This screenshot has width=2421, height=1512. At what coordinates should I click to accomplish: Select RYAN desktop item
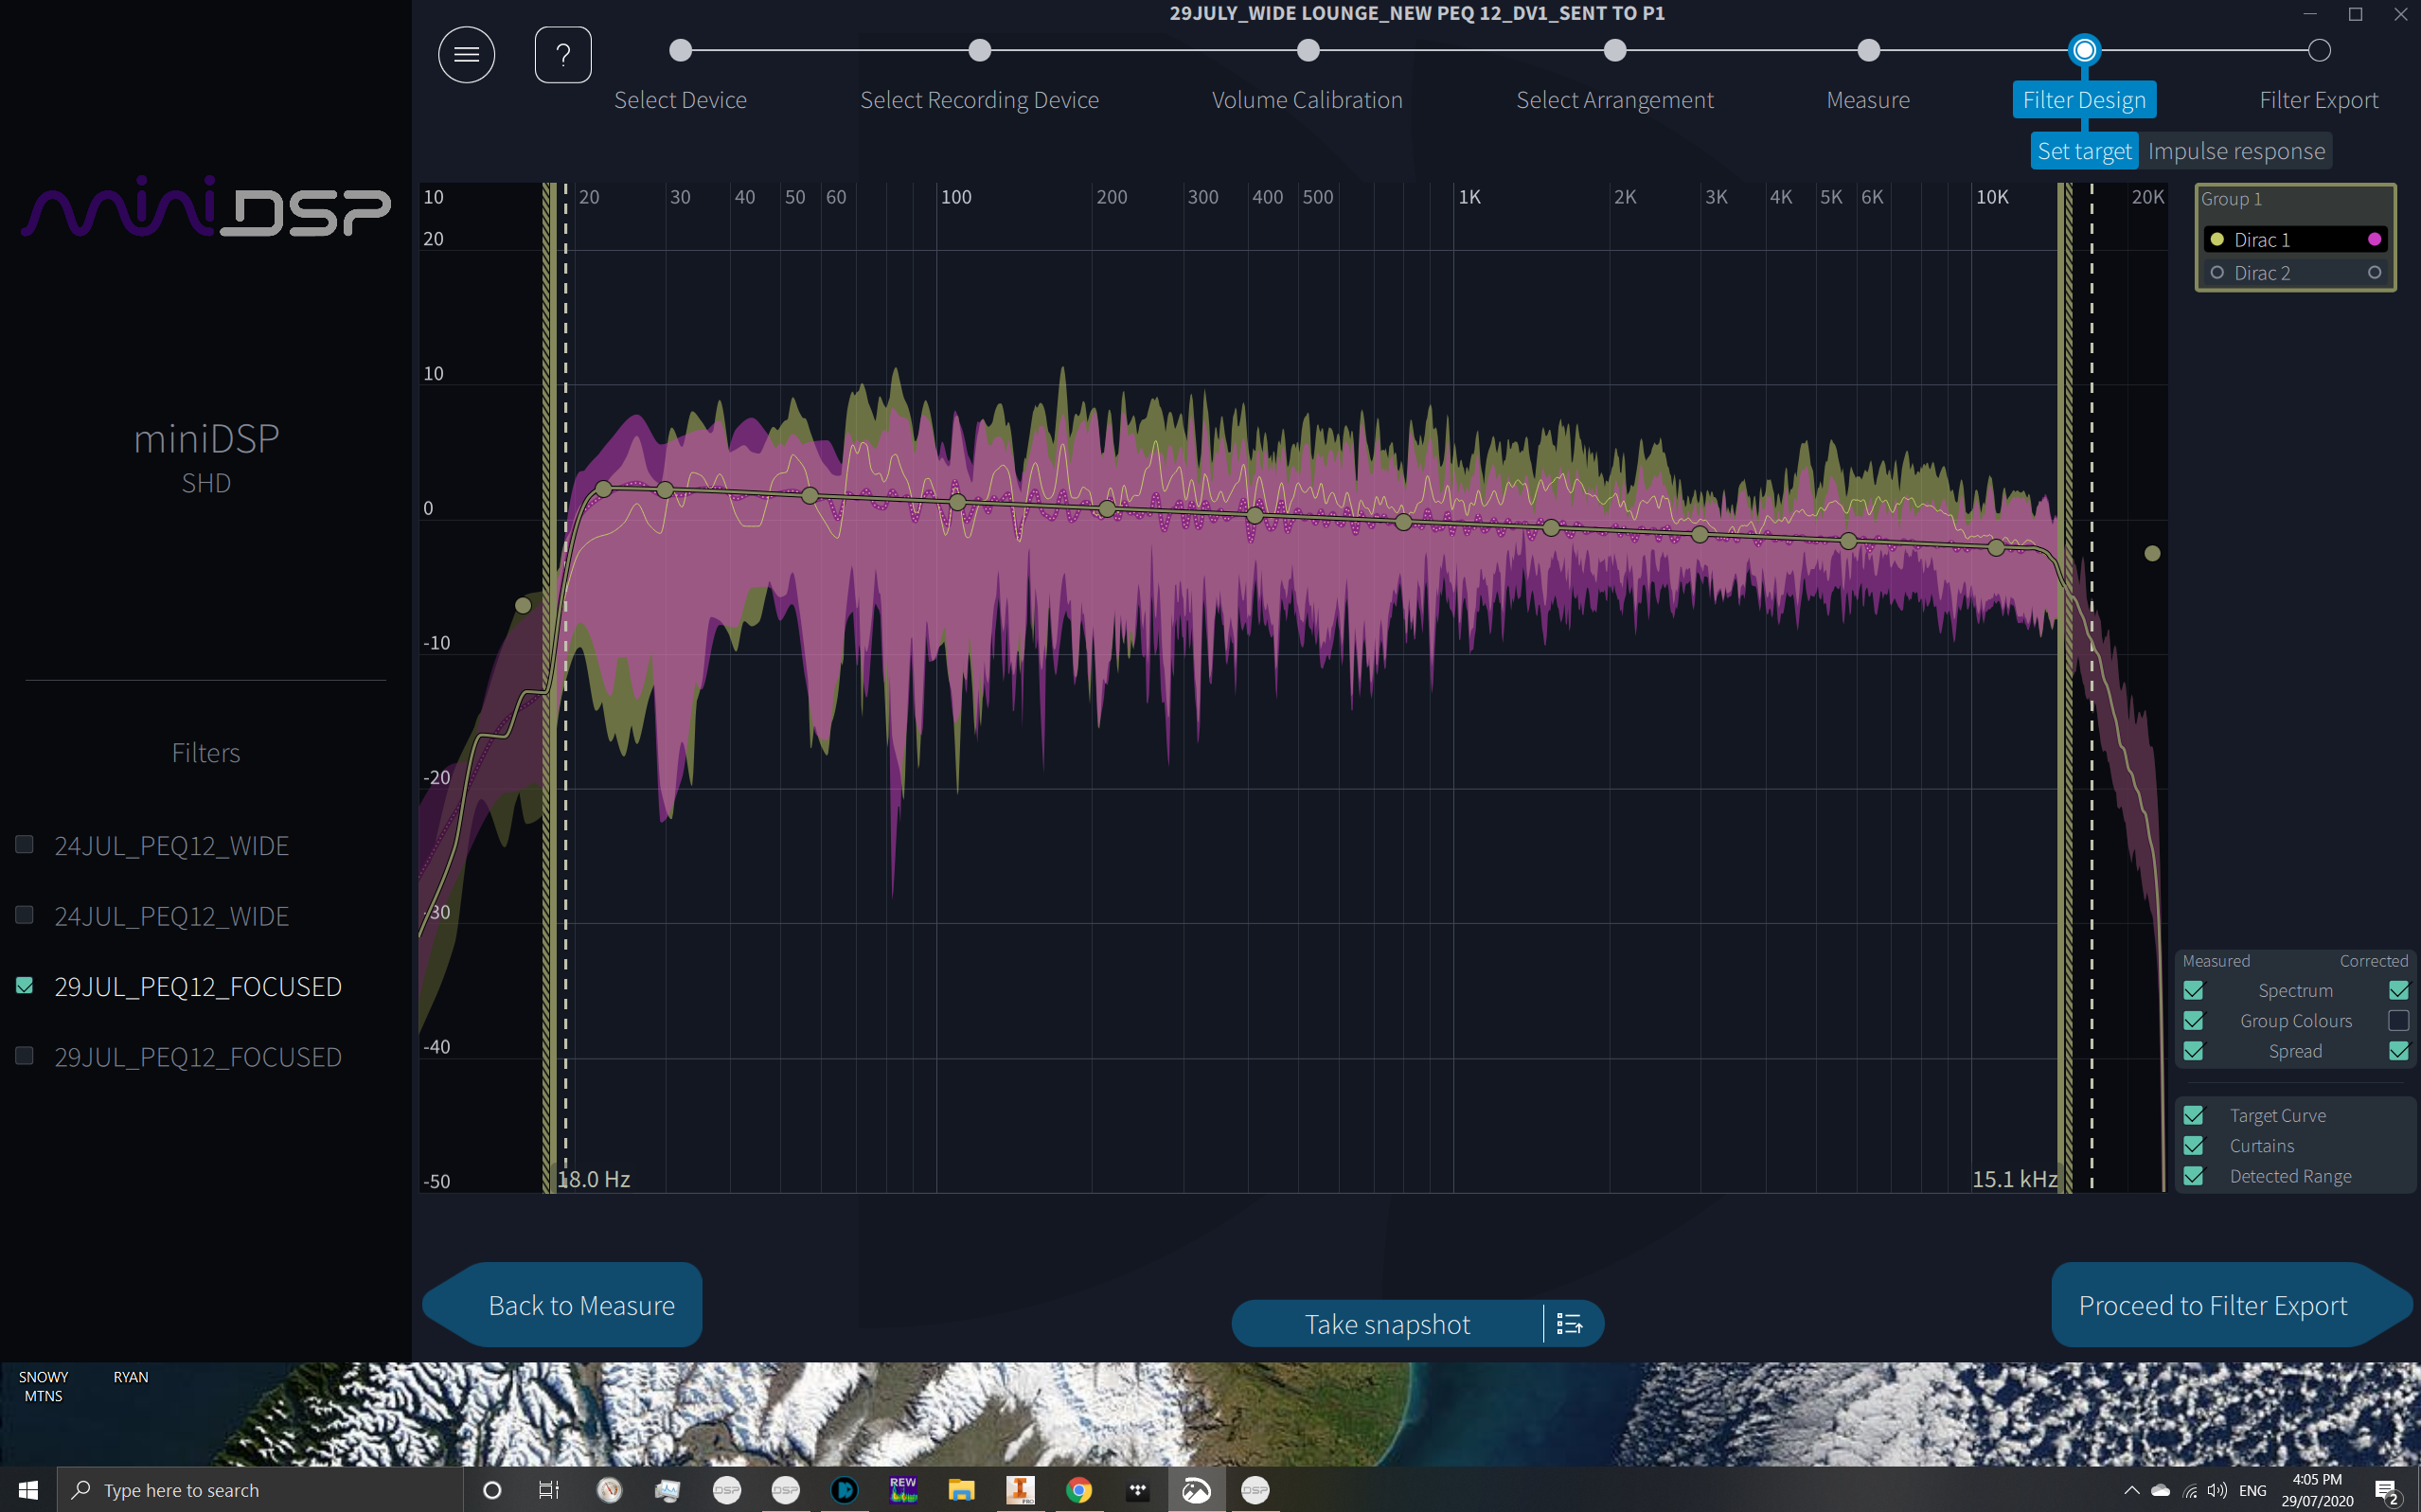(131, 1377)
